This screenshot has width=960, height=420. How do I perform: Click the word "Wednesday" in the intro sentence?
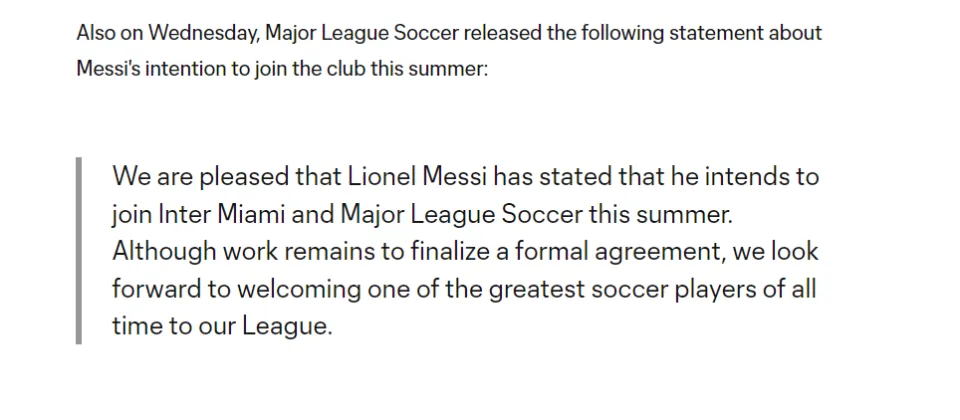pyautogui.click(x=203, y=33)
